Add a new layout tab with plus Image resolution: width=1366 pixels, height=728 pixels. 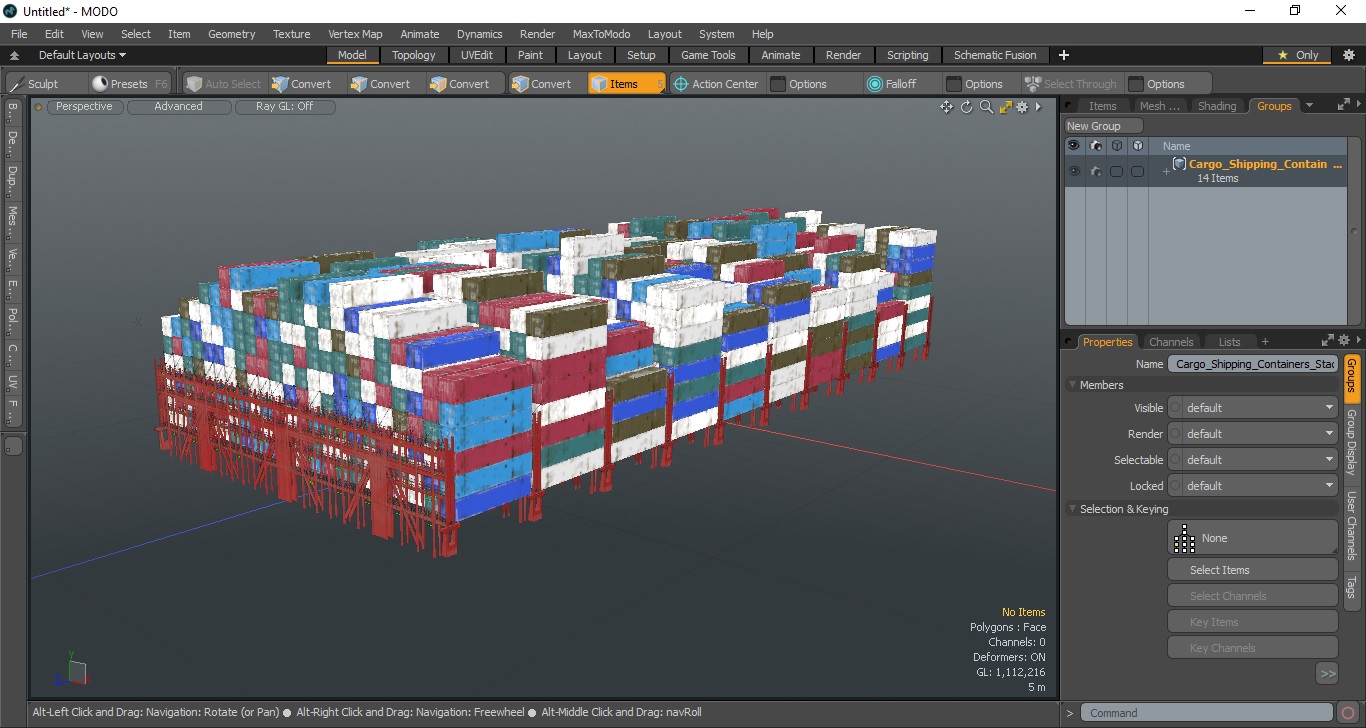[x=1064, y=55]
